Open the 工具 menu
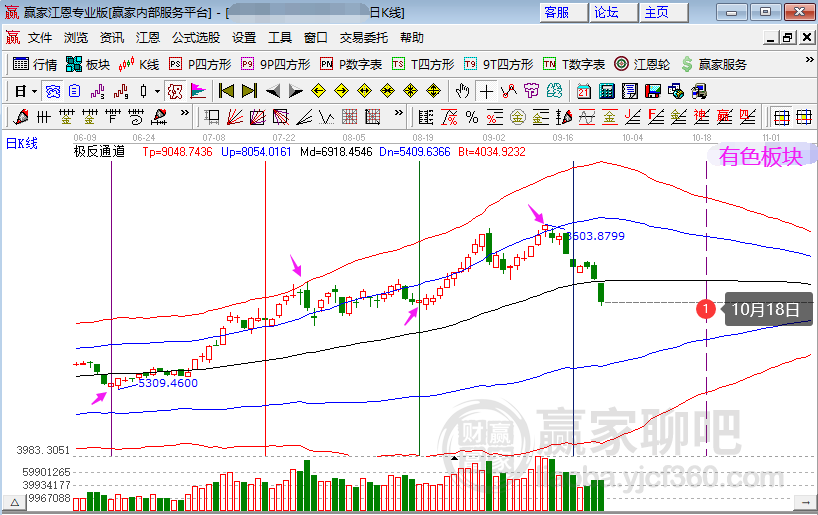 tap(280, 38)
